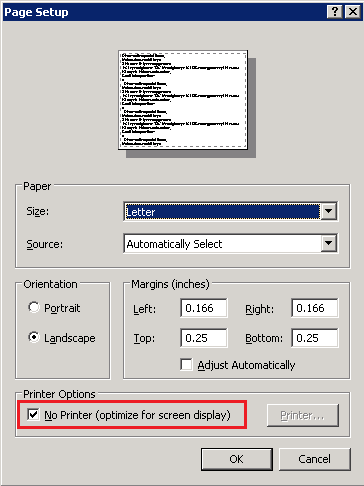Click the Bottom margin field
The image size is (364, 486).
pyautogui.click(x=315, y=338)
